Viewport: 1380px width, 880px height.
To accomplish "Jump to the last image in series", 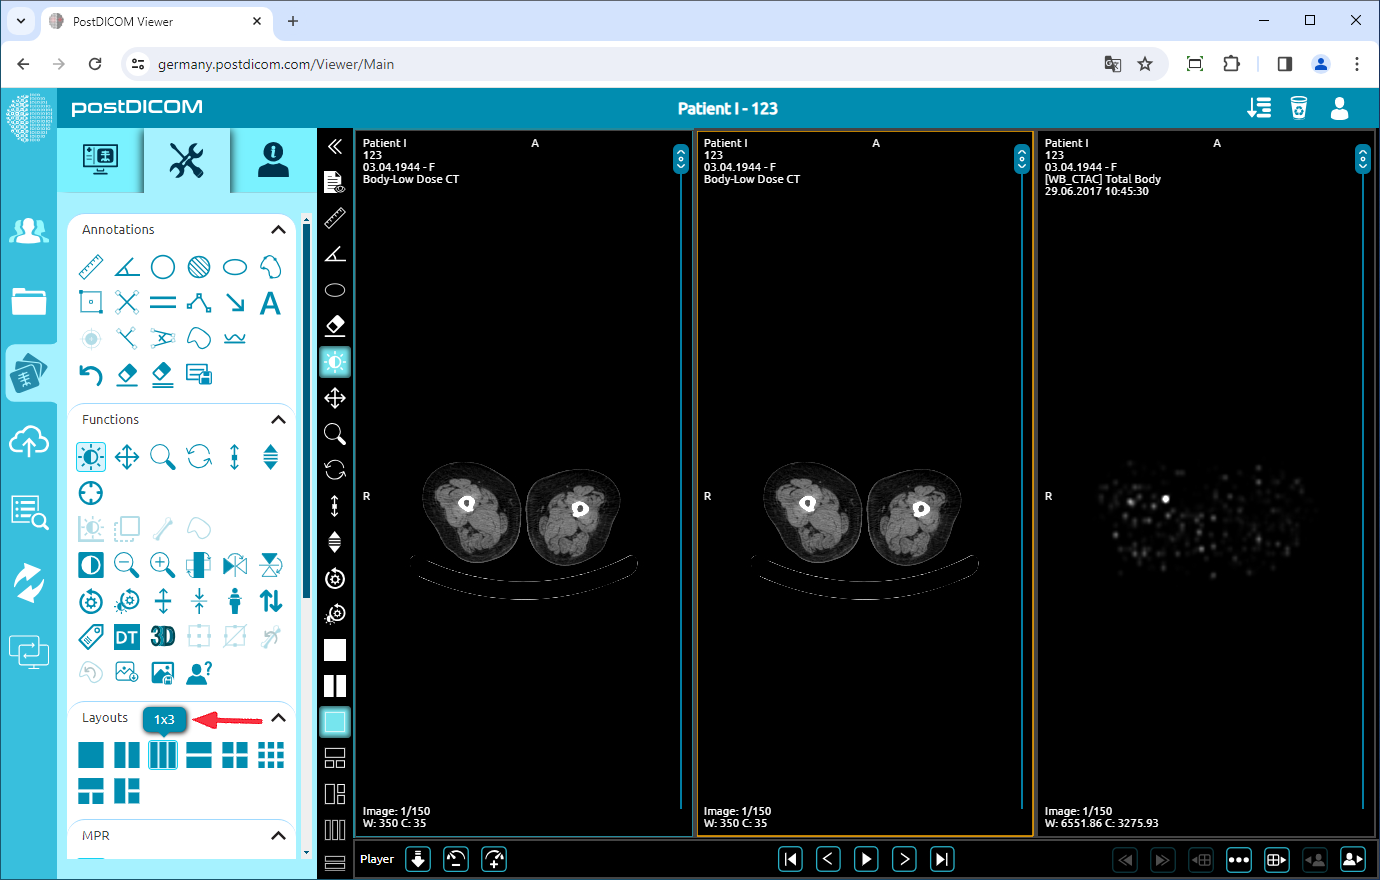I will tap(941, 858).
